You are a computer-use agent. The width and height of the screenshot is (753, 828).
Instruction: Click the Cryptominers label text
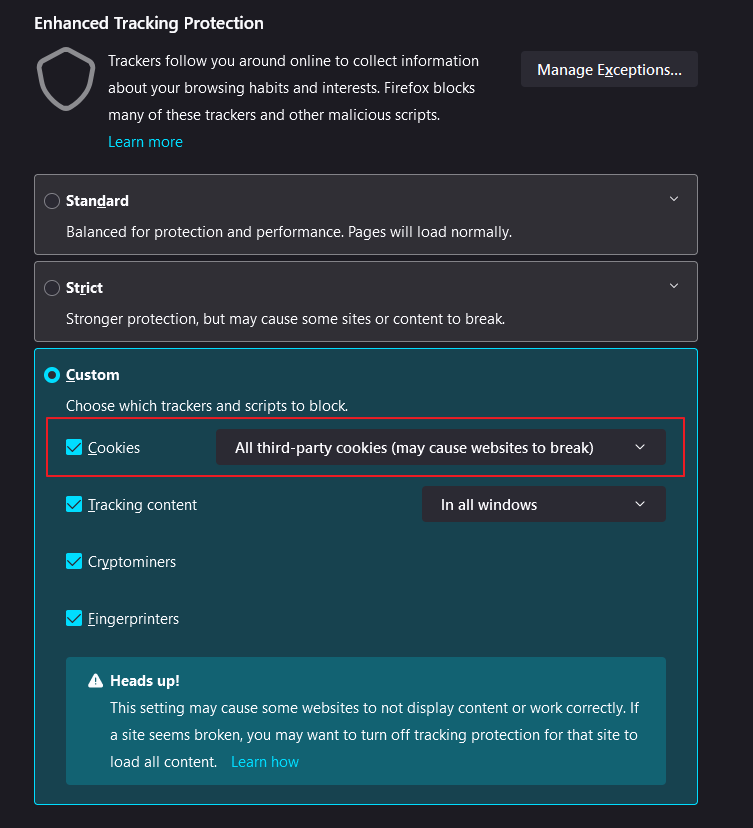click(x=132, y=562)
